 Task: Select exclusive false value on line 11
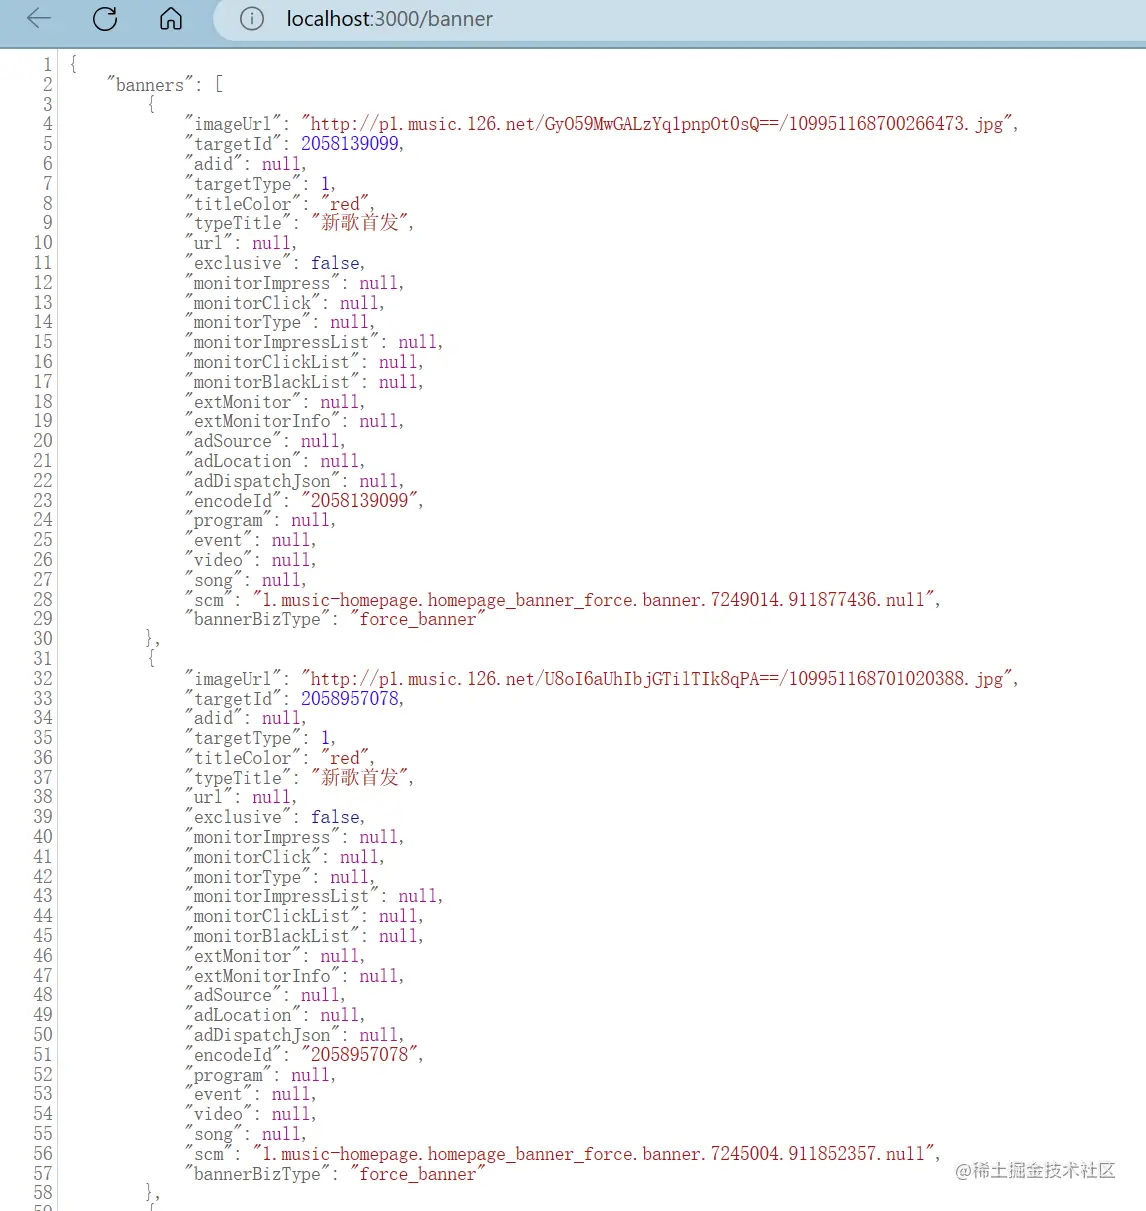point(335,263)
